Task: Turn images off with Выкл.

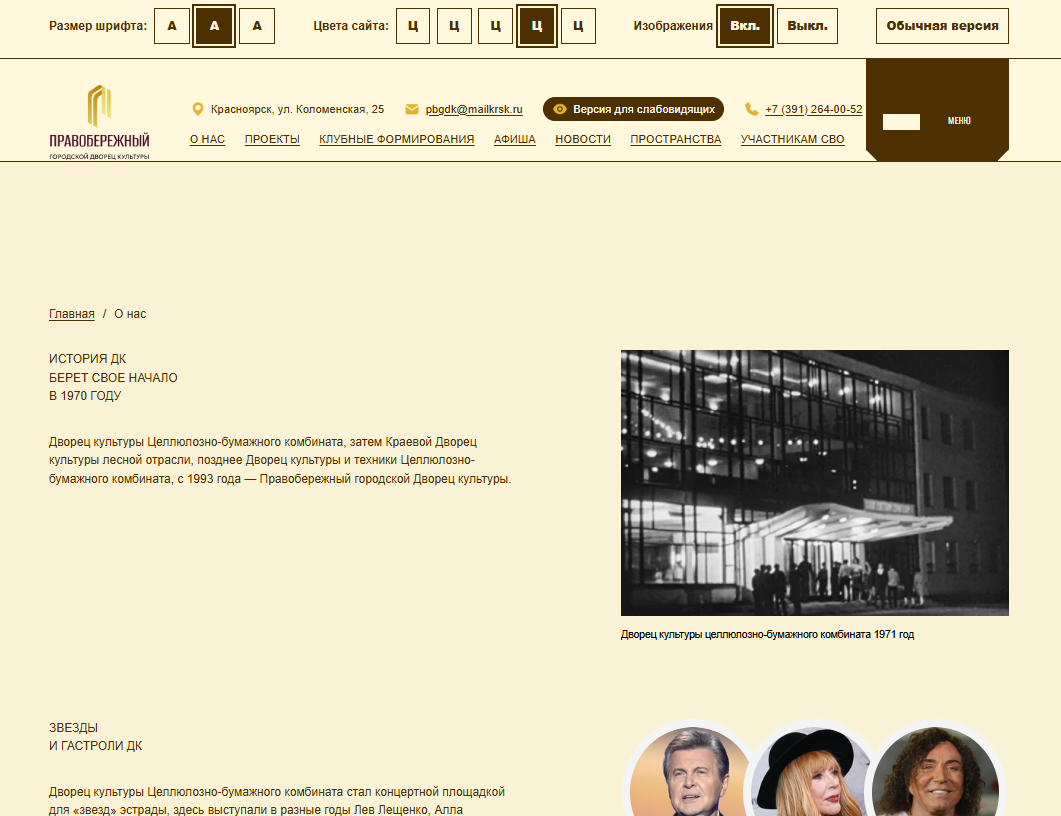Action: tap(807, 26)
